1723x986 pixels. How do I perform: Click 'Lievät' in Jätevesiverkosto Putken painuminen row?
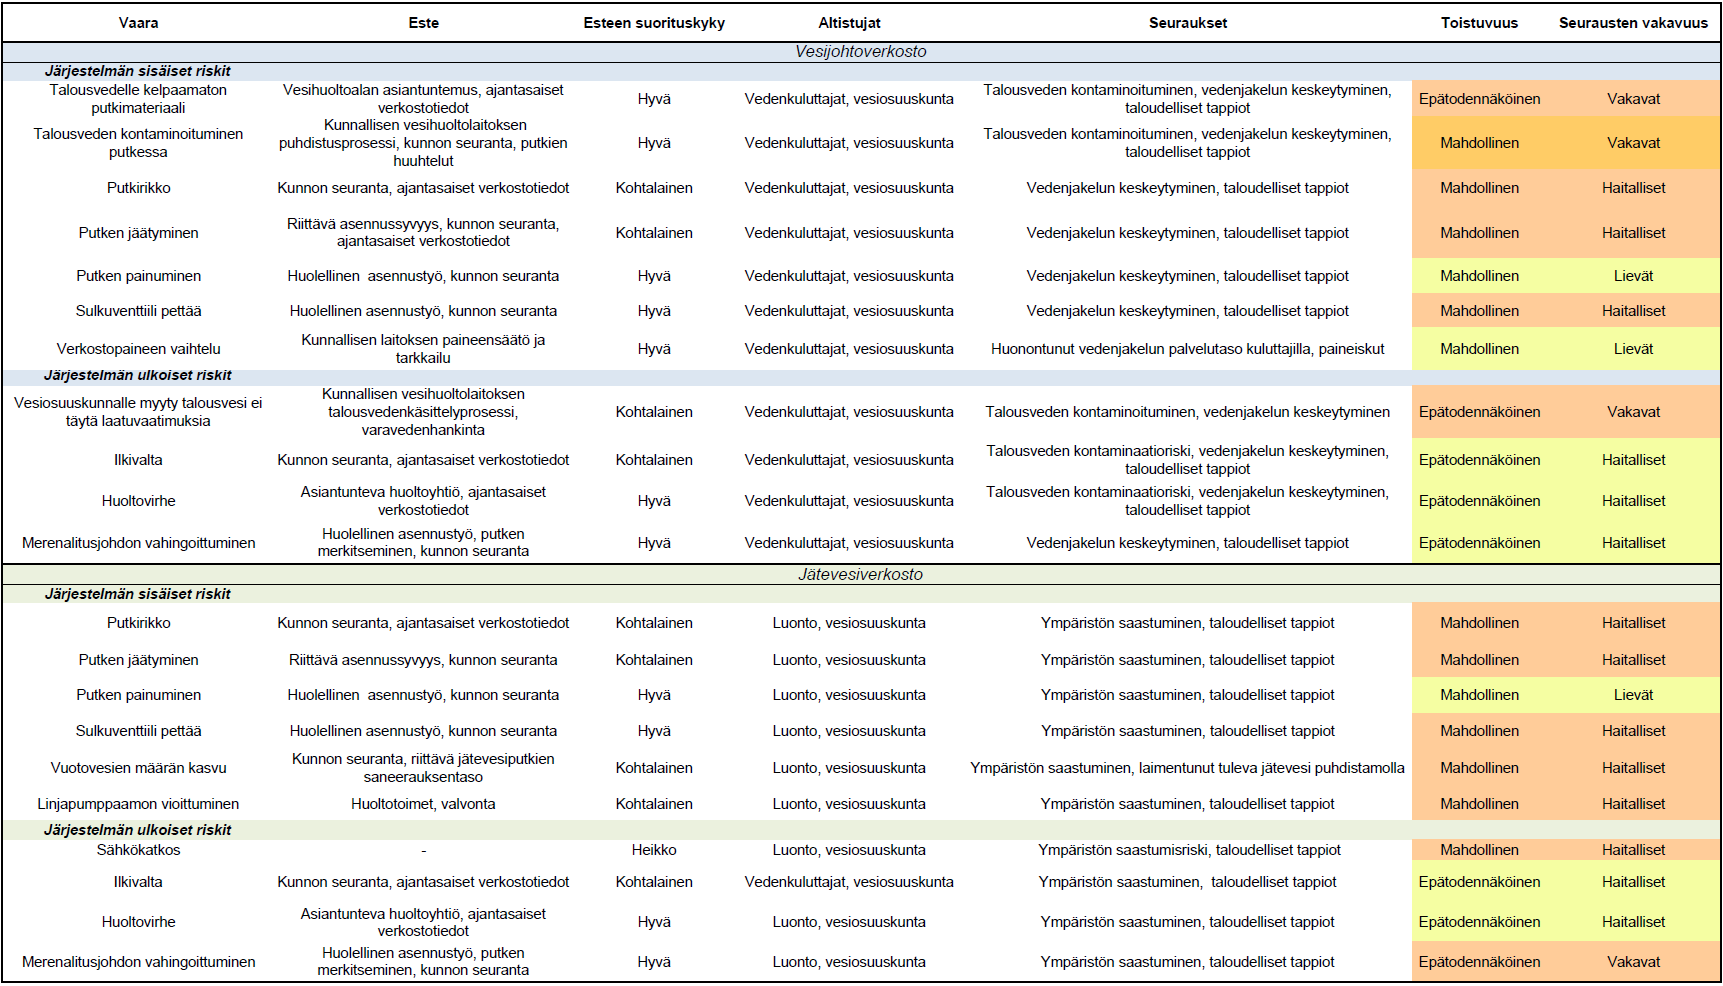(x=1633, y=695)
